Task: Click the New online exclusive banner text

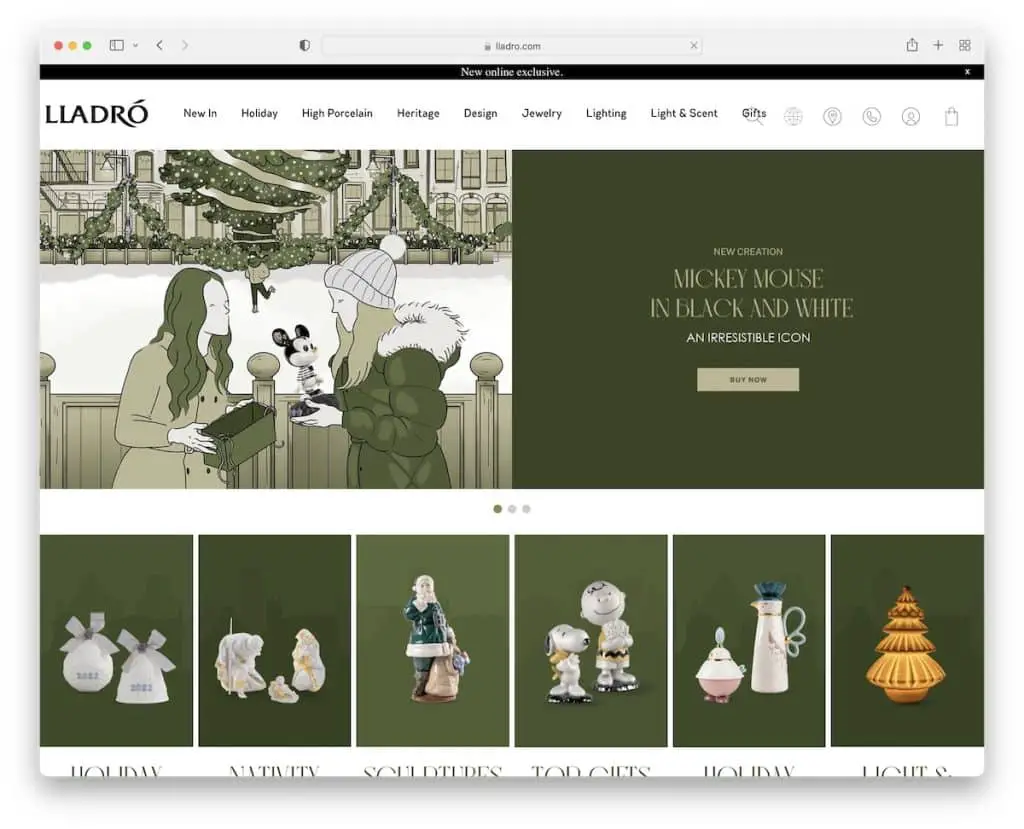Action: click(511, 72)
